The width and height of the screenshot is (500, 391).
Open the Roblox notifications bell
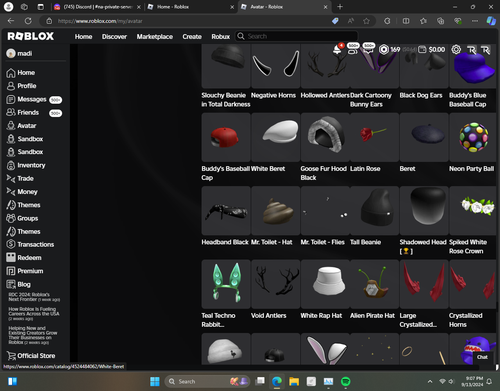tap(337, 50)
